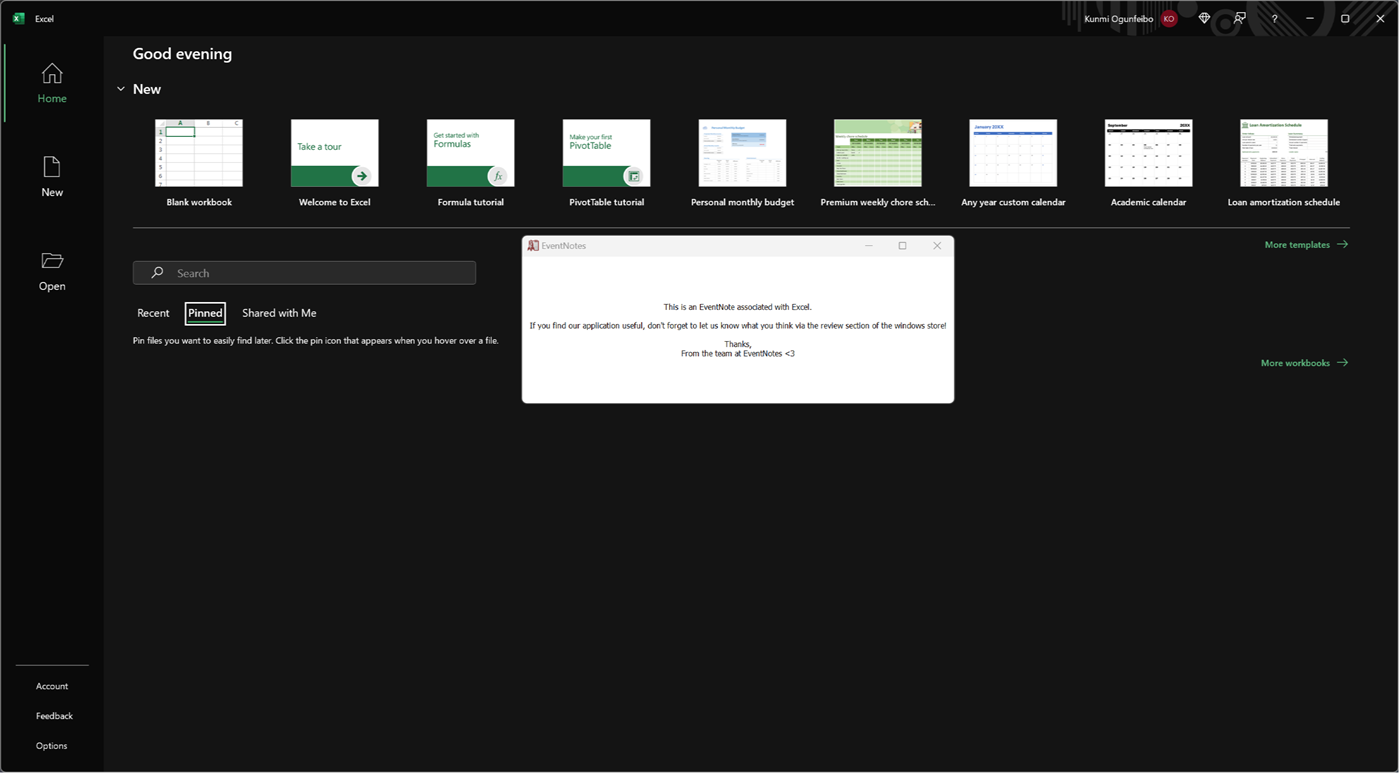Start the Formula tutorial template
Screen dimensions: 1399x773
[x=470, y=153]
